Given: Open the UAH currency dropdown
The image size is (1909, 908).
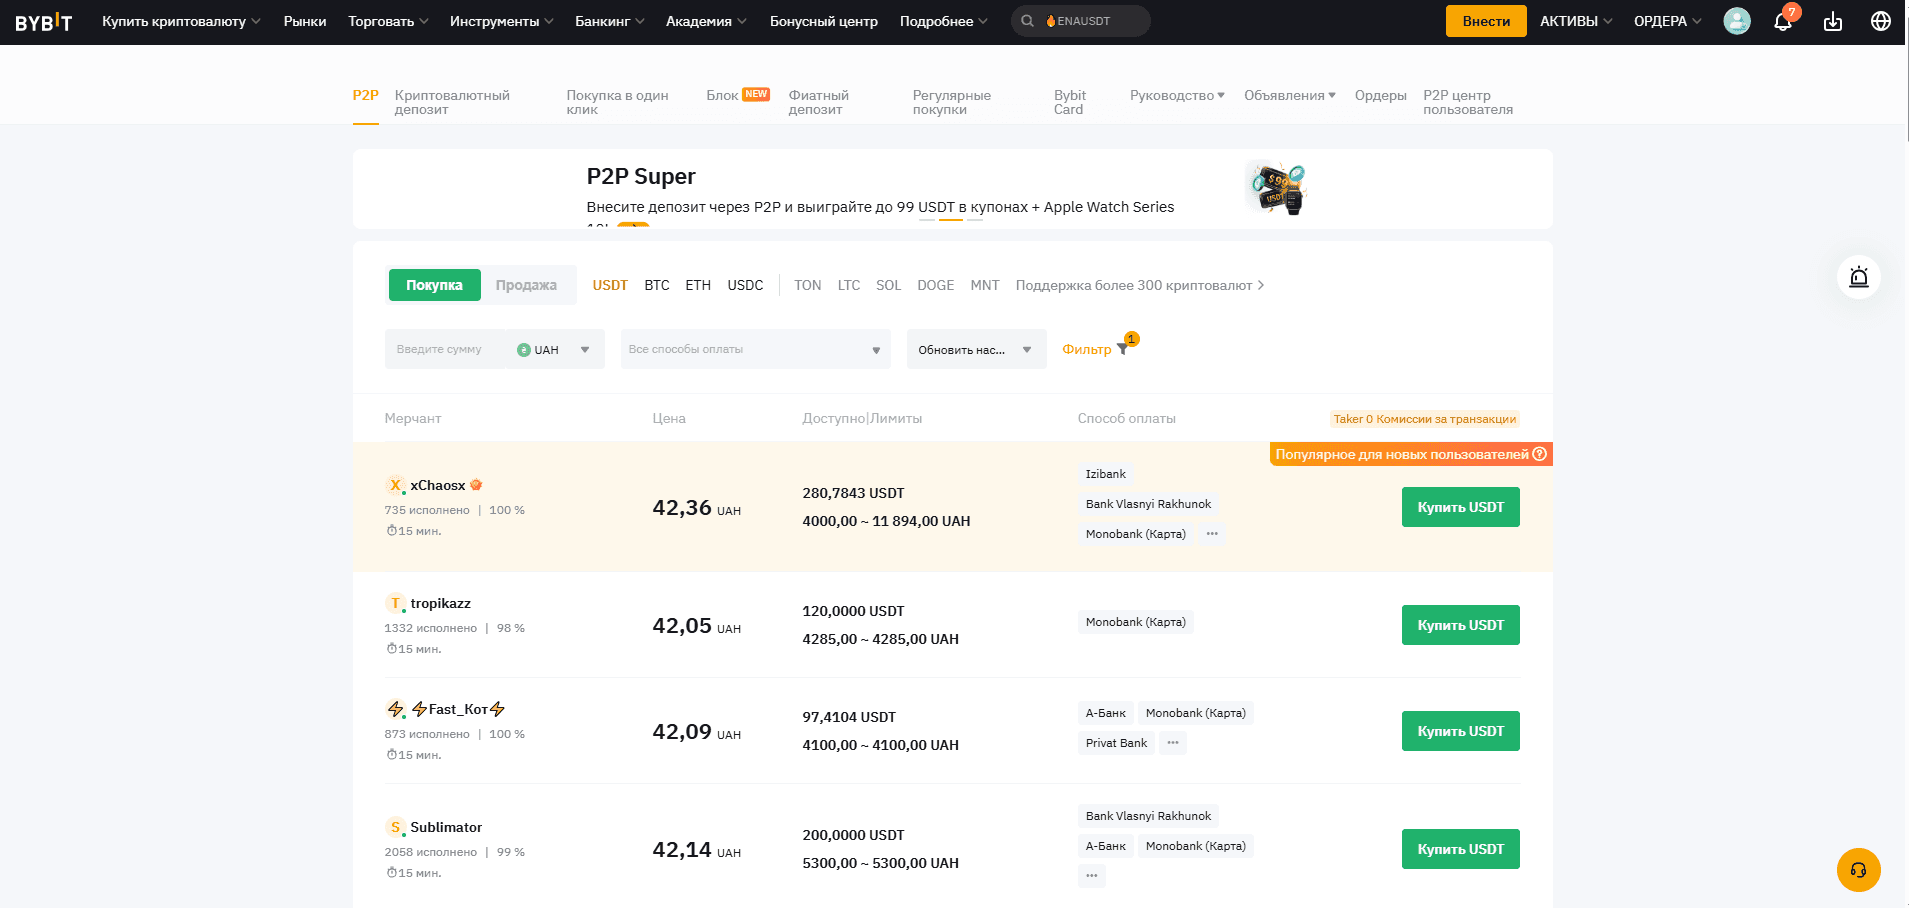Looking at the screenshot, I should point(554,349).
